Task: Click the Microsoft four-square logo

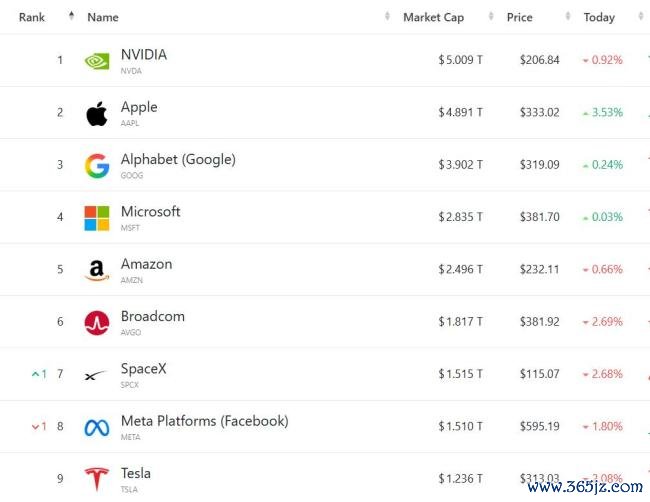Action: tap(97, 218)
